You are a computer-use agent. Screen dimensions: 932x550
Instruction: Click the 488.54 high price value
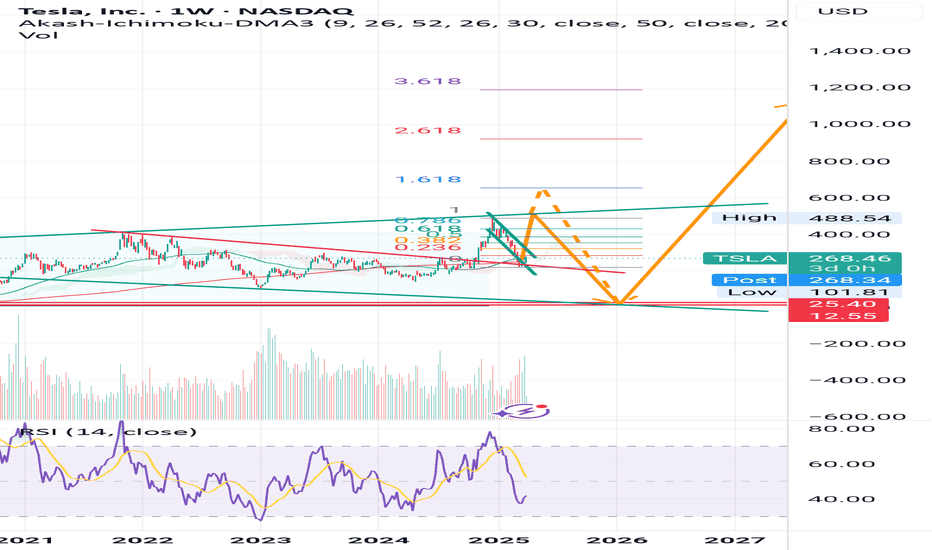pos(845,218)
